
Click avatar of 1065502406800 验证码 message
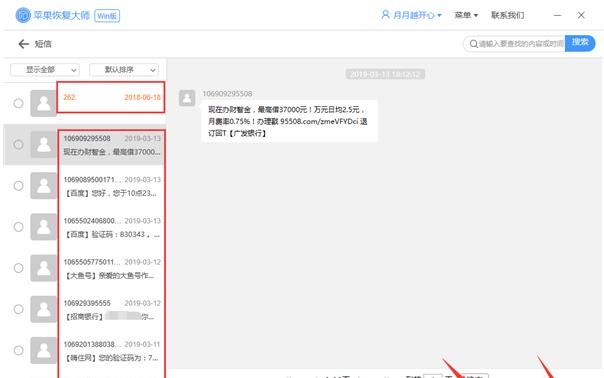click(x=44, y=227)
